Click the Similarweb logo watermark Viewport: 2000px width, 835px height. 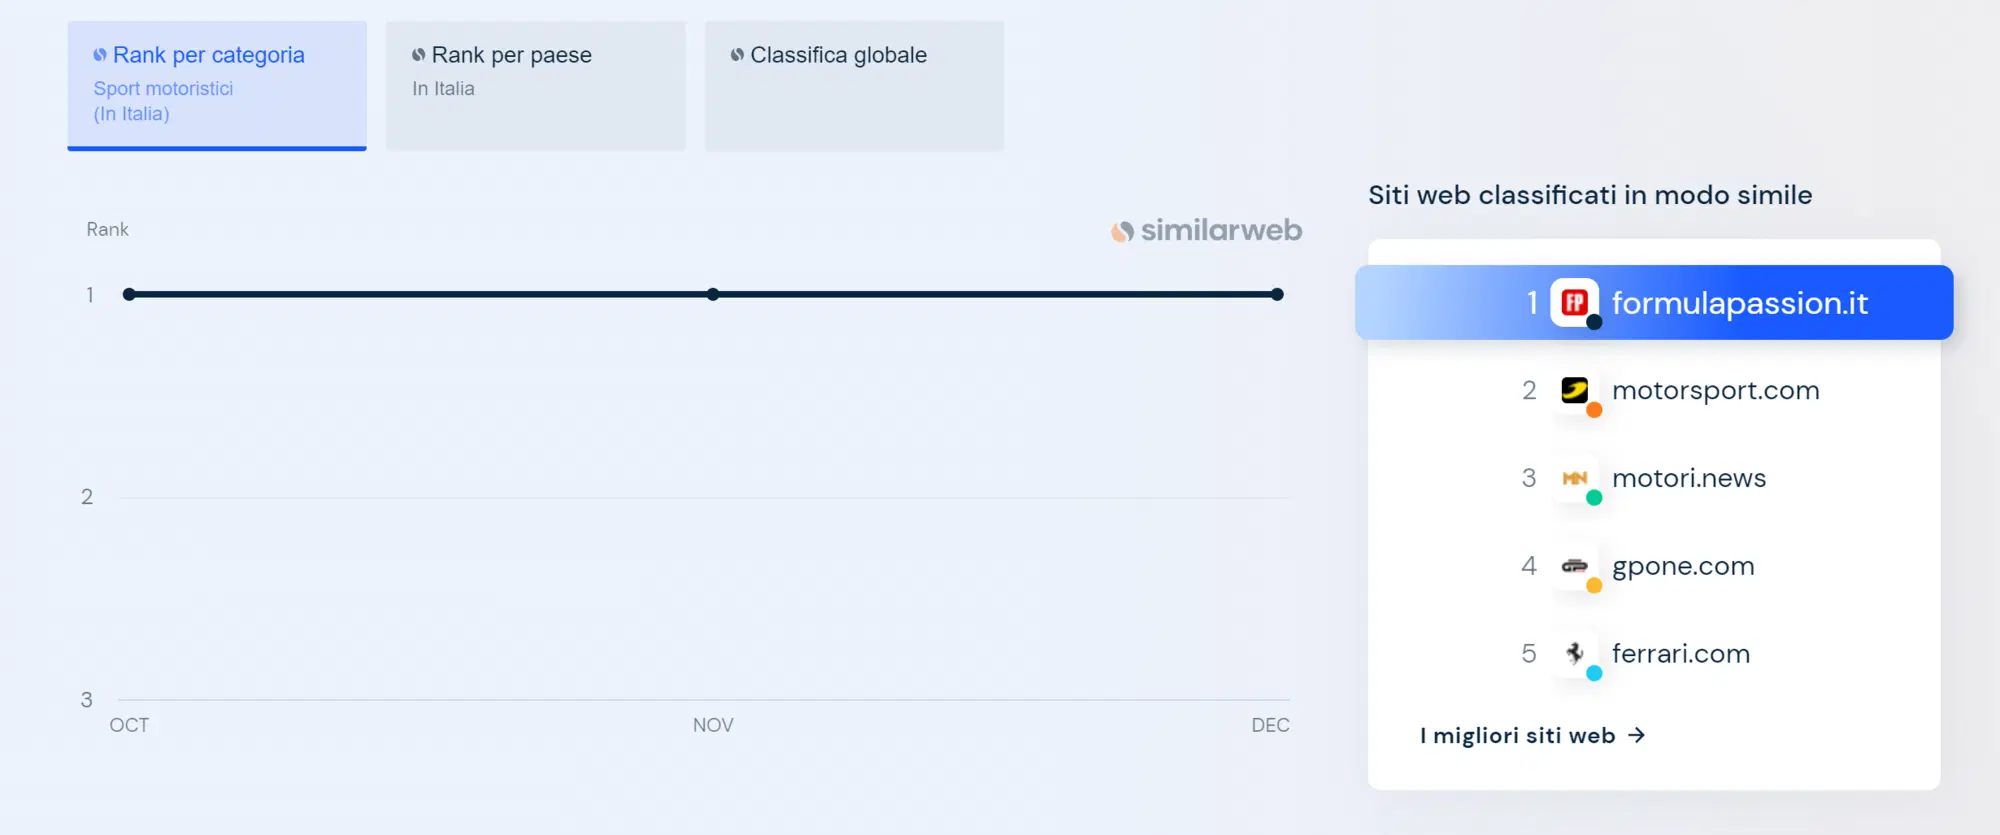pyautogui.click(x=1206, y=231)
